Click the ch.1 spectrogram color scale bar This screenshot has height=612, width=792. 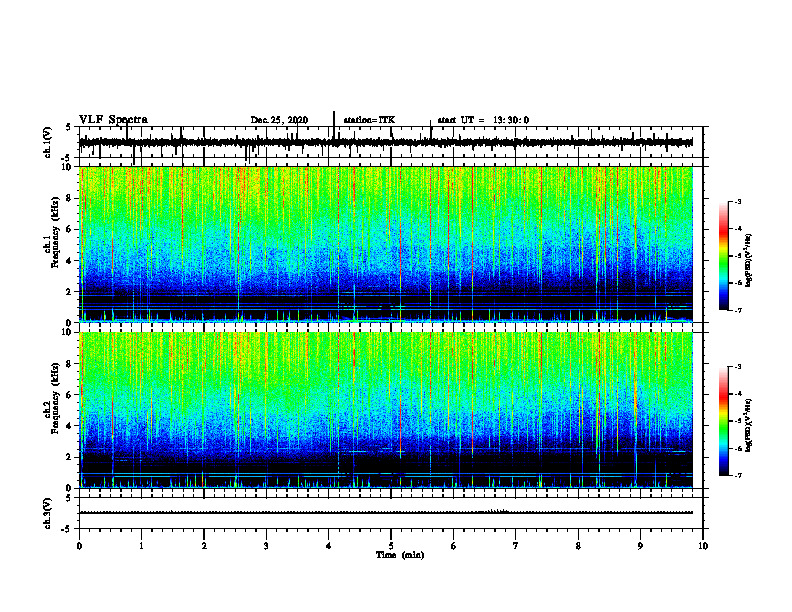coord(724,256)
